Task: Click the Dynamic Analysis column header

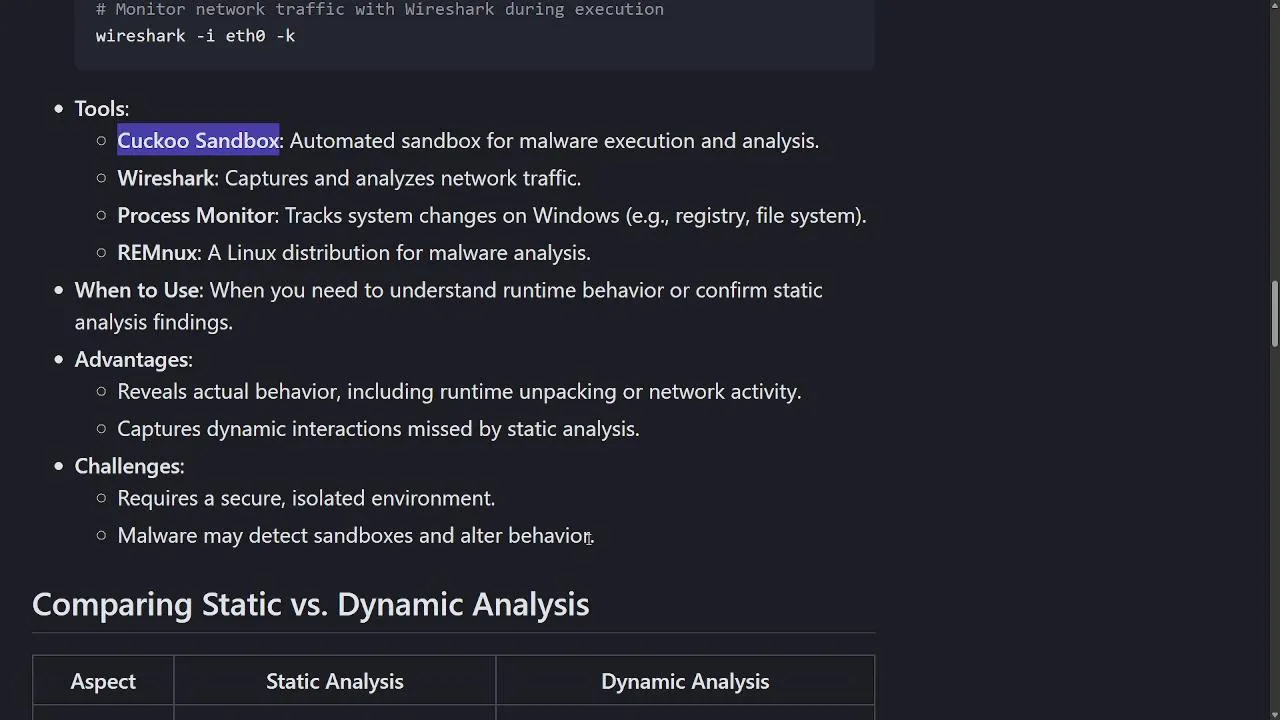Action: coord(685,681)
